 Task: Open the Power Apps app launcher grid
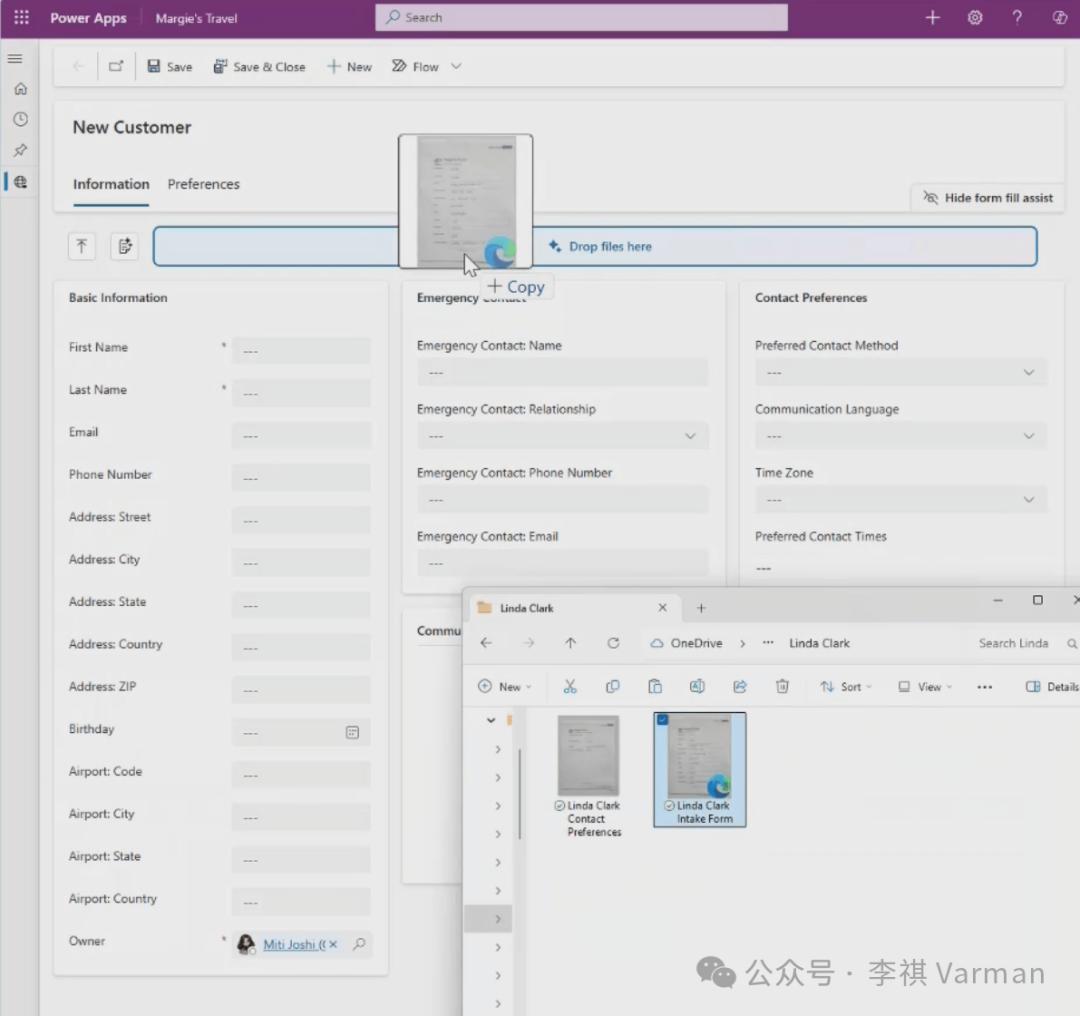click(x=21, y=17)
